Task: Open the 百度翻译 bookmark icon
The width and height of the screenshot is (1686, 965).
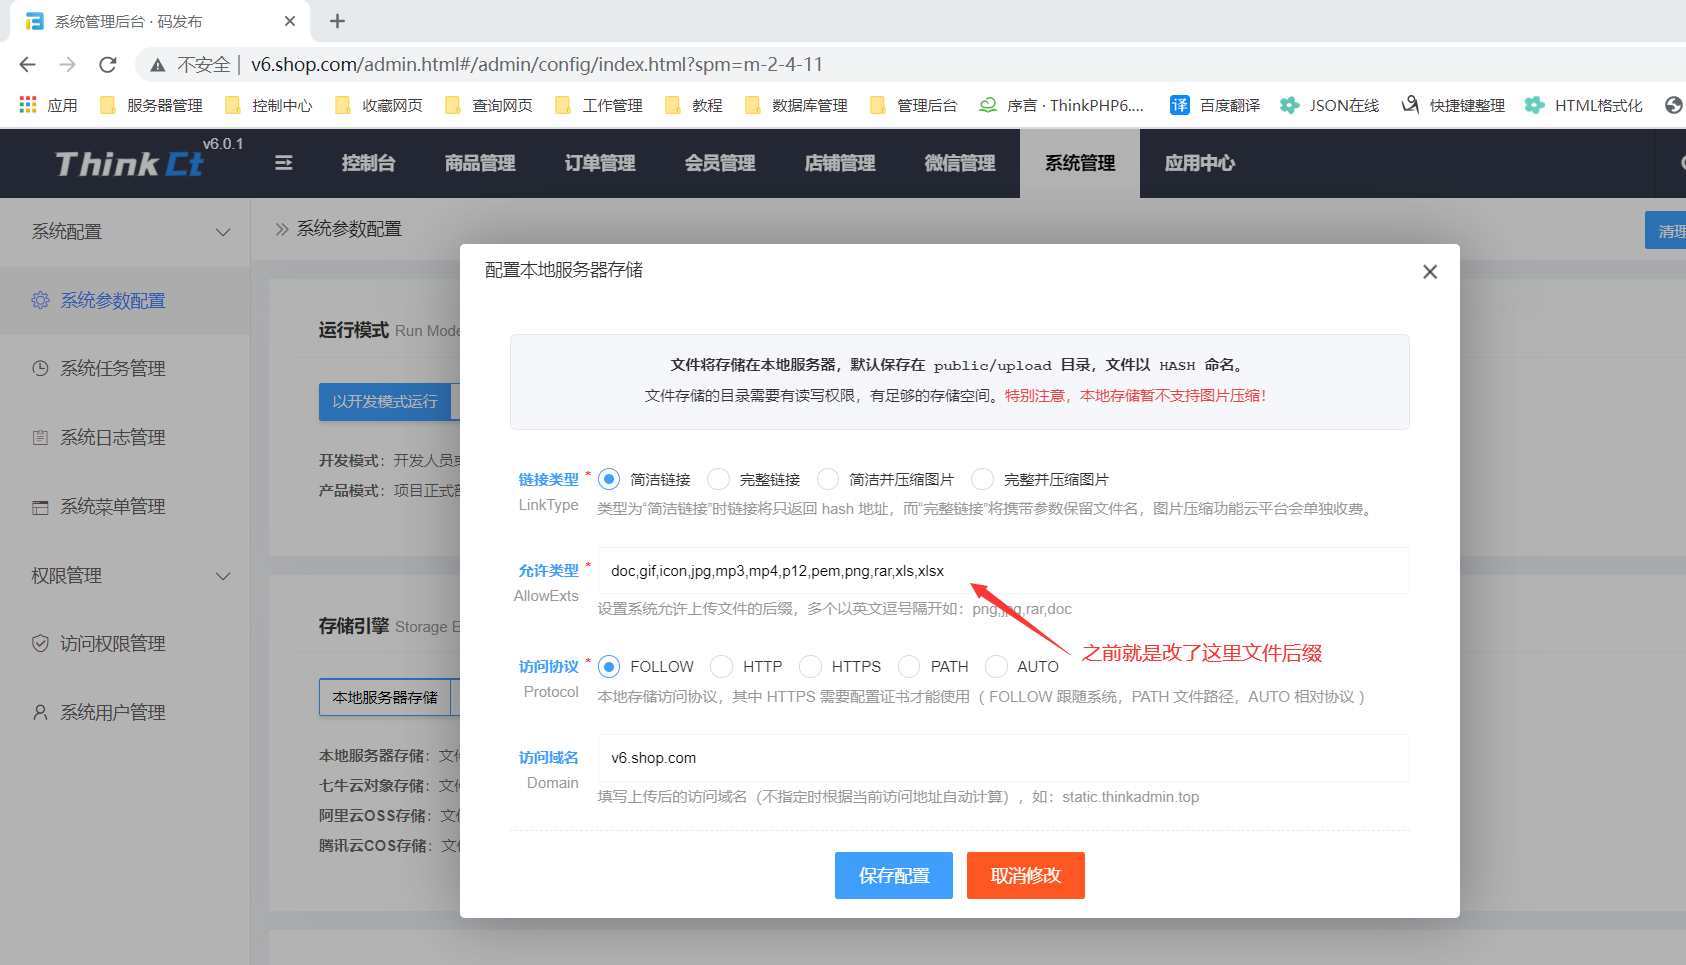Action: pos(1180,105)
